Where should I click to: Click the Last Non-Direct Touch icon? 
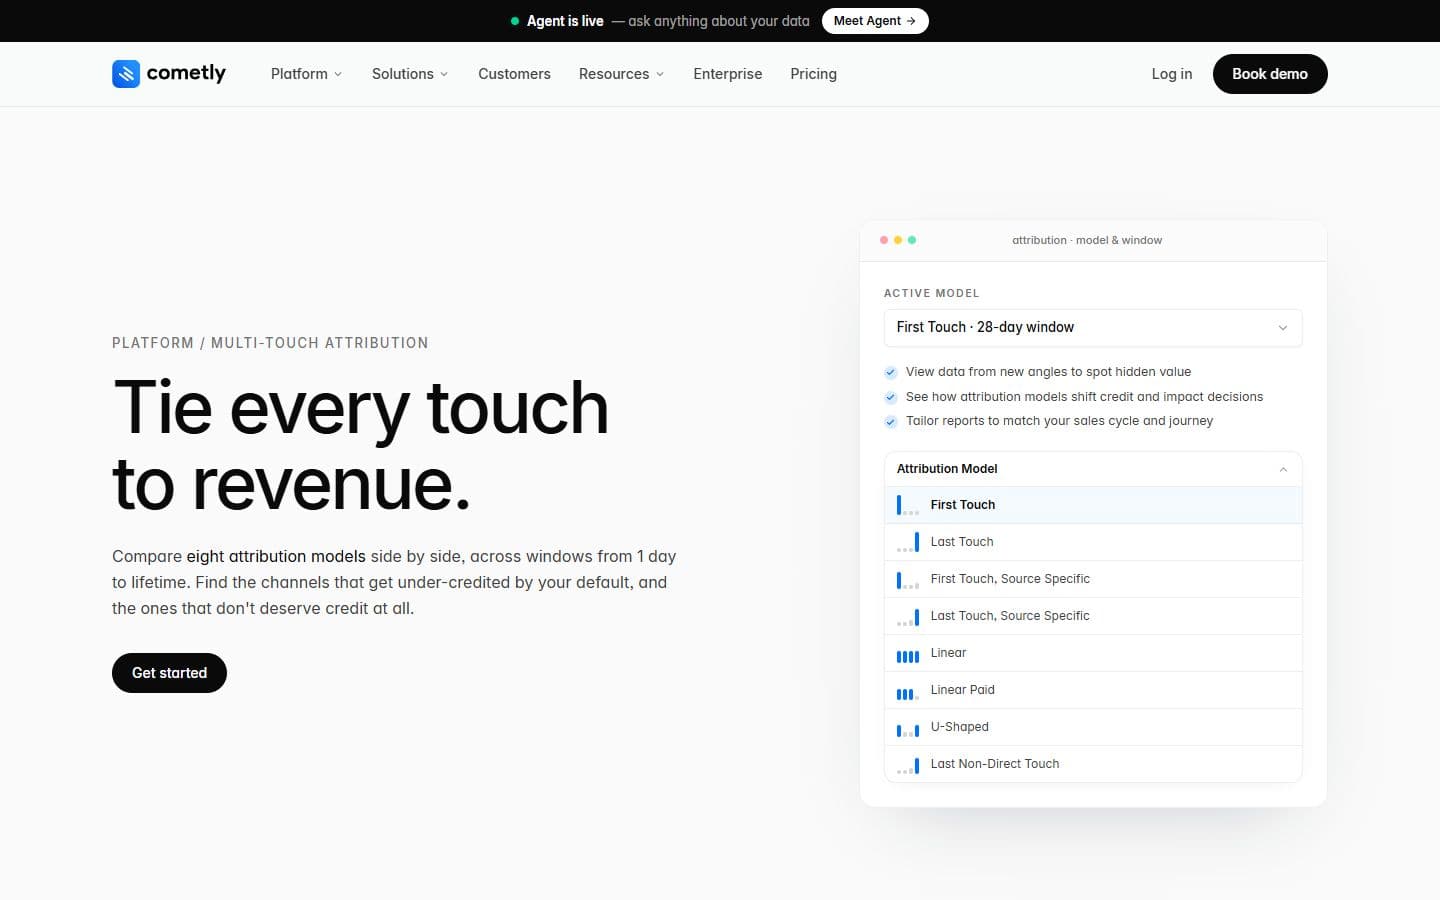tap(908, 765)
